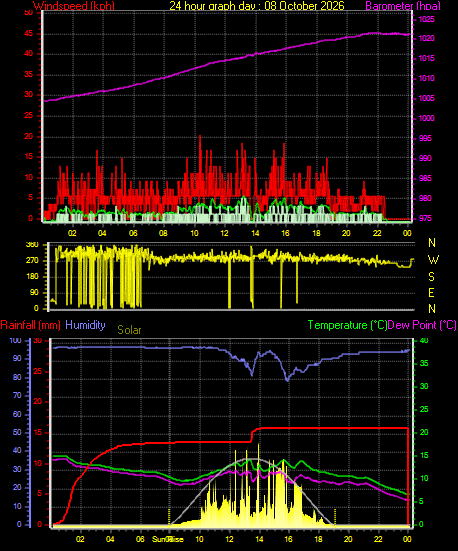
Task: Click the "E" compass label
Action: (431, 292)
